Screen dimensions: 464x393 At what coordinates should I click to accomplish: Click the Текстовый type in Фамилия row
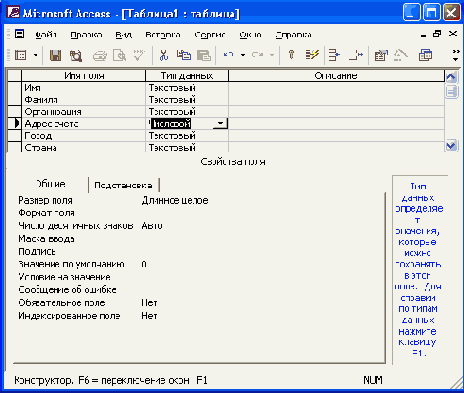click(187, 100)
